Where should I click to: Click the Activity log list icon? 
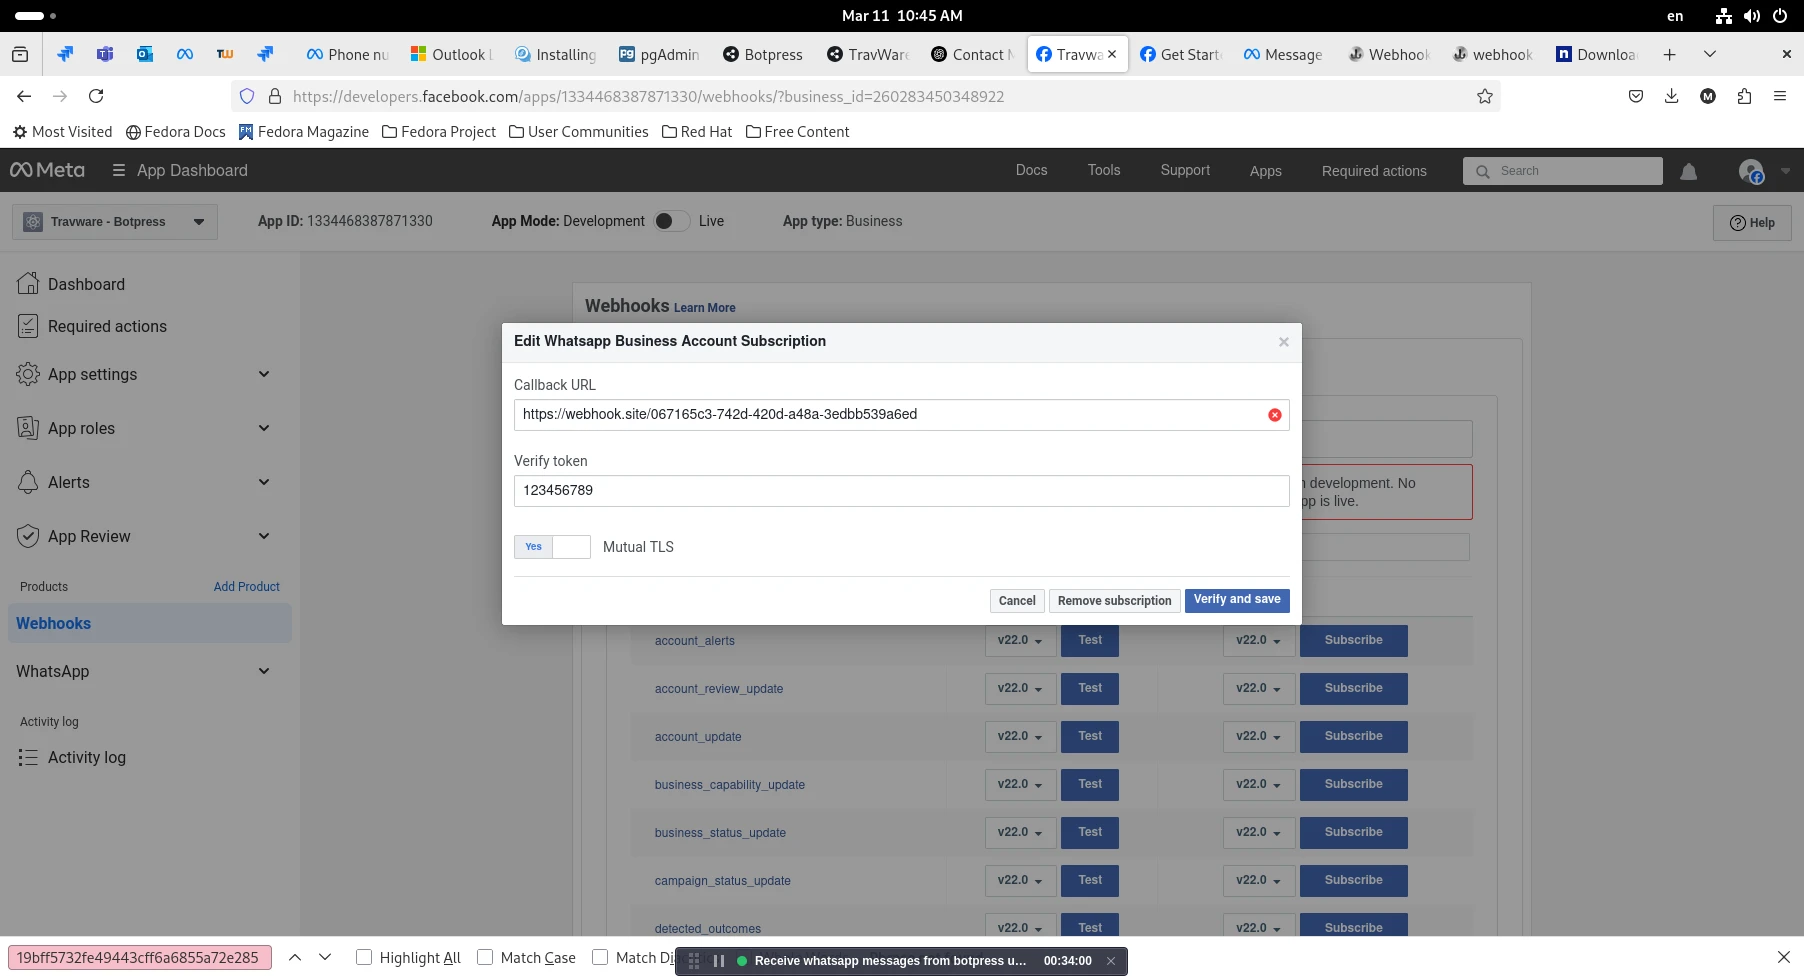tap(28, 757)
